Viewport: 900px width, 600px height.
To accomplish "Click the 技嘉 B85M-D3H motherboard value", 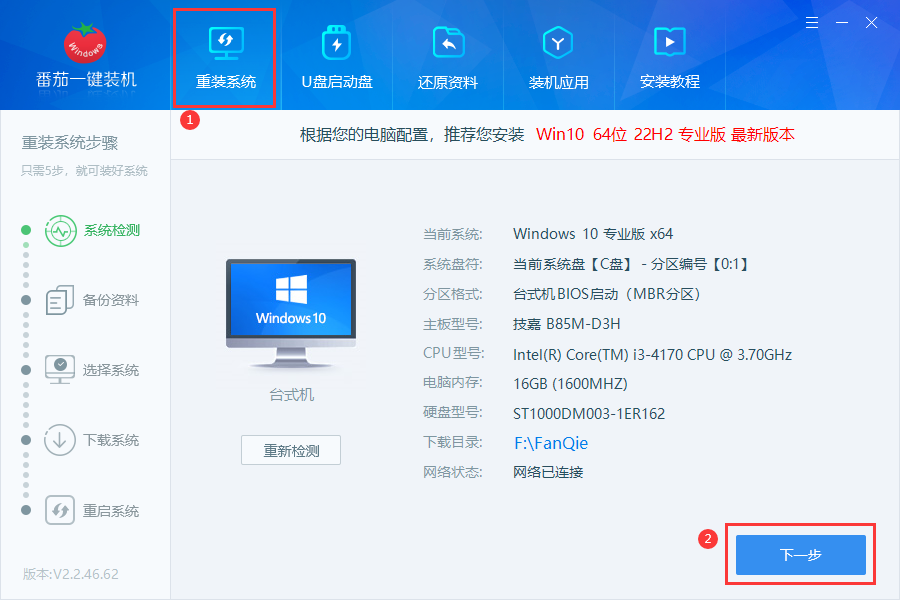I will (x=567, y=324).
